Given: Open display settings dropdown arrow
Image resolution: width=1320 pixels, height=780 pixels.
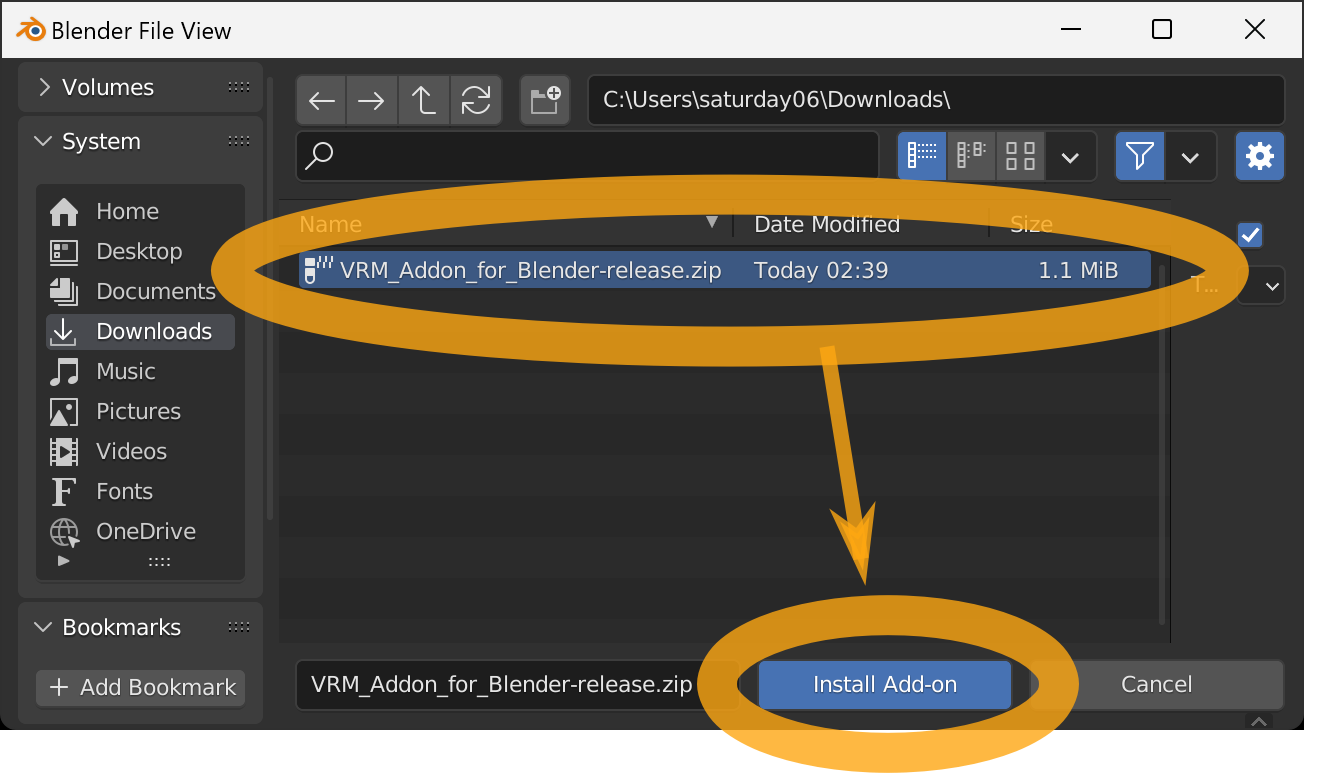Looking at the screenshot, I should 1071,156.
